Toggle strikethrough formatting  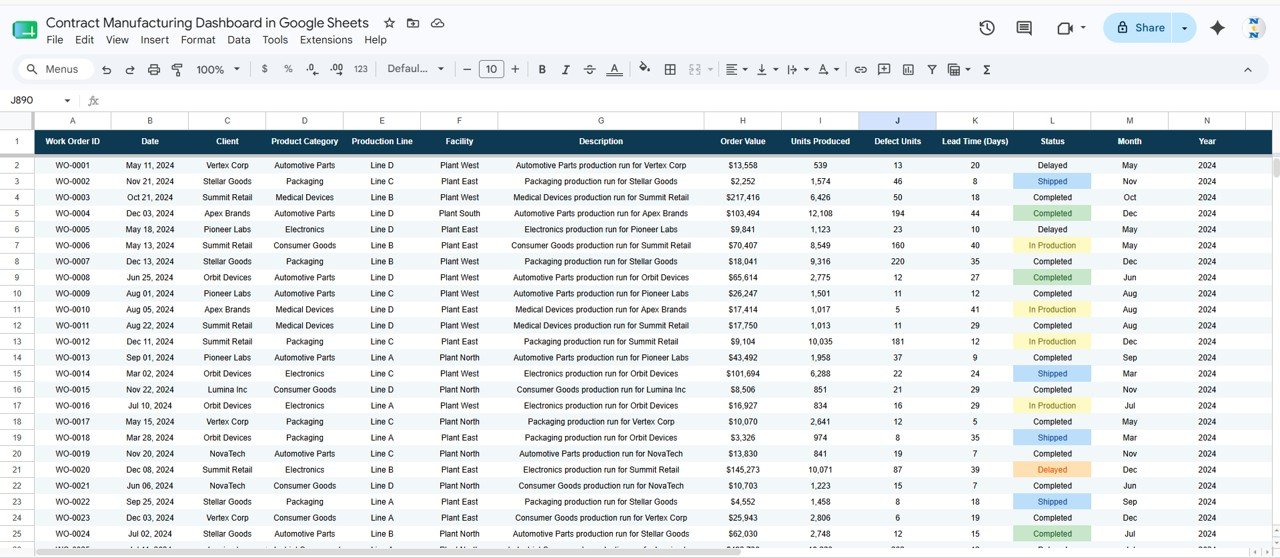(590, 70)
